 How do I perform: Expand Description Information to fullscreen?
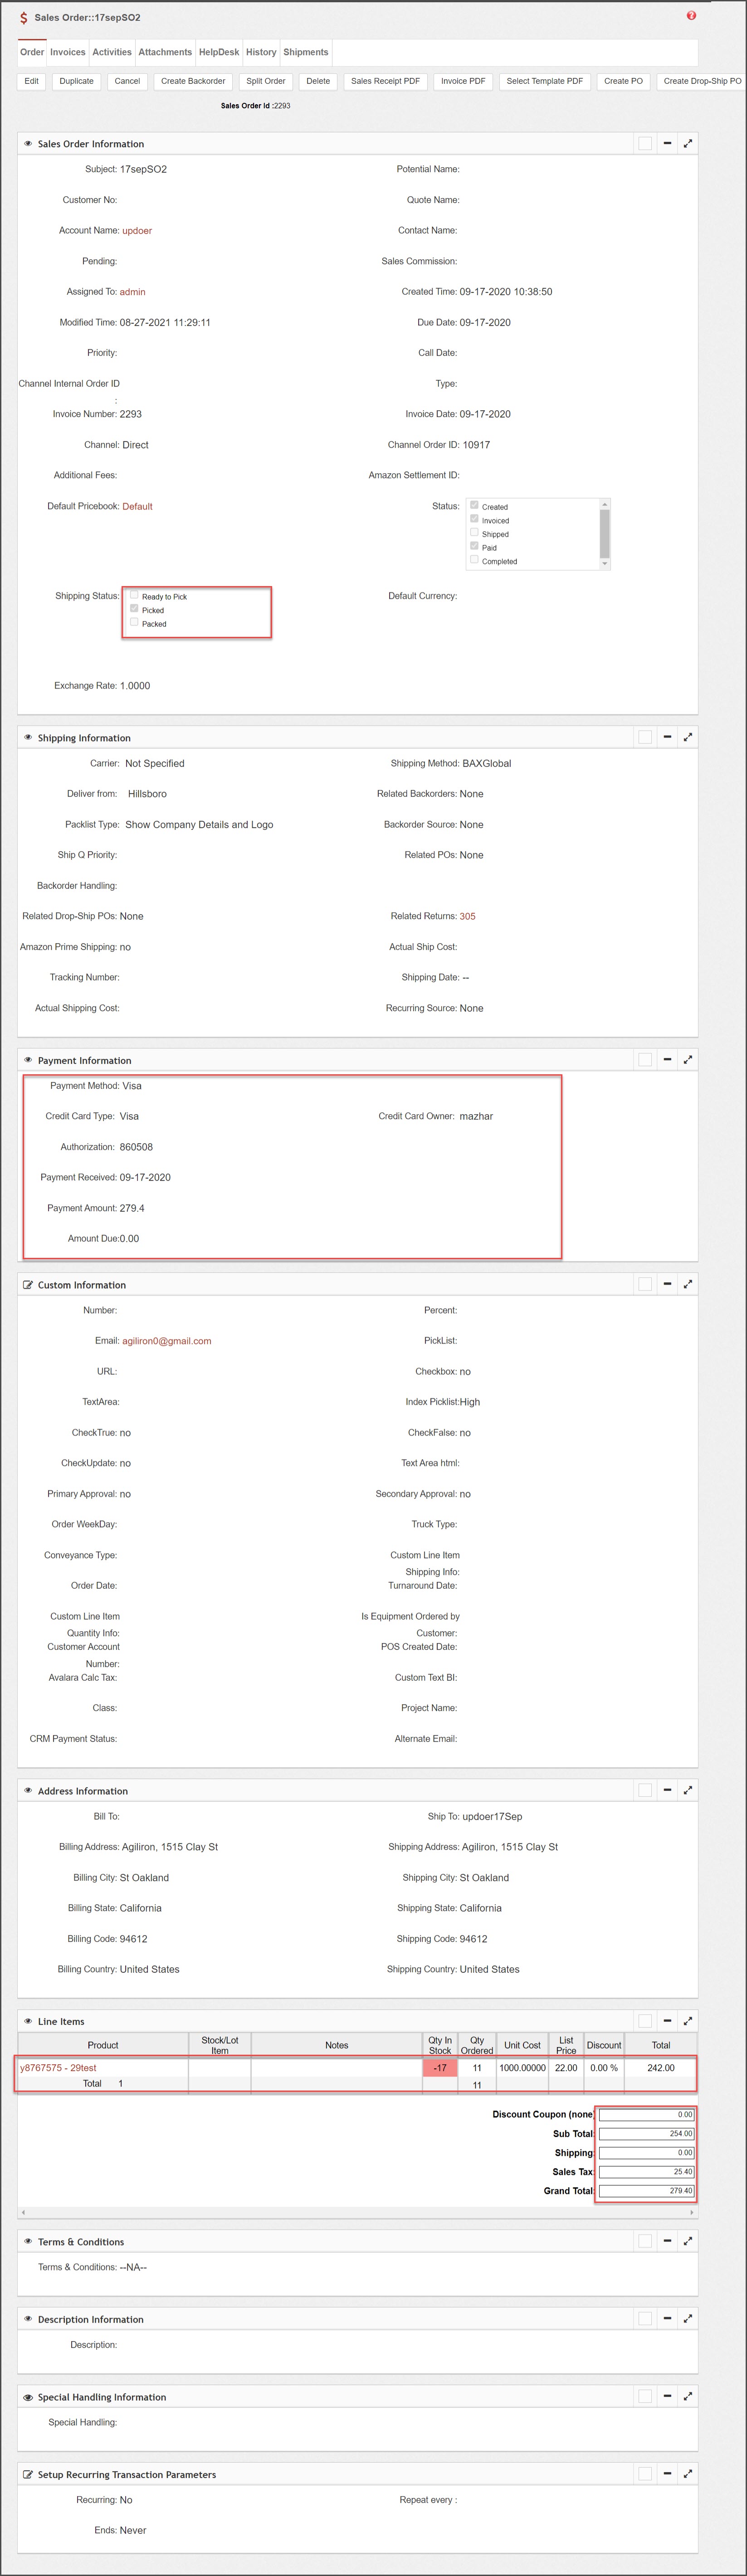(688, 2318)
